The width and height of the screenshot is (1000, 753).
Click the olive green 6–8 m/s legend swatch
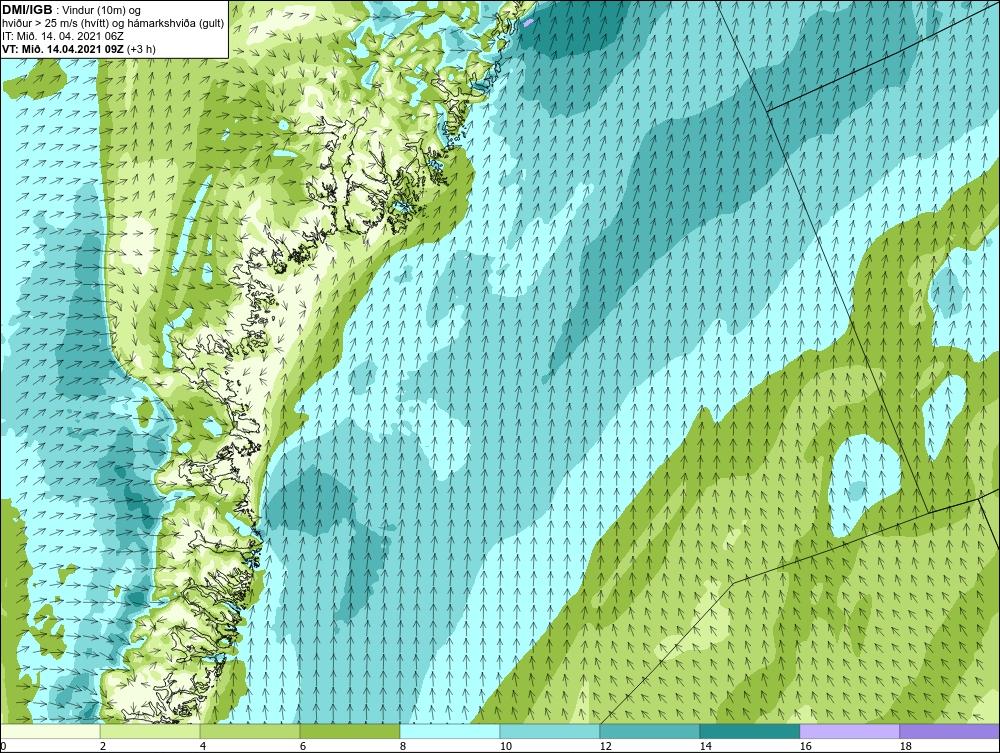pyautogui.click(x=349, y=731)
